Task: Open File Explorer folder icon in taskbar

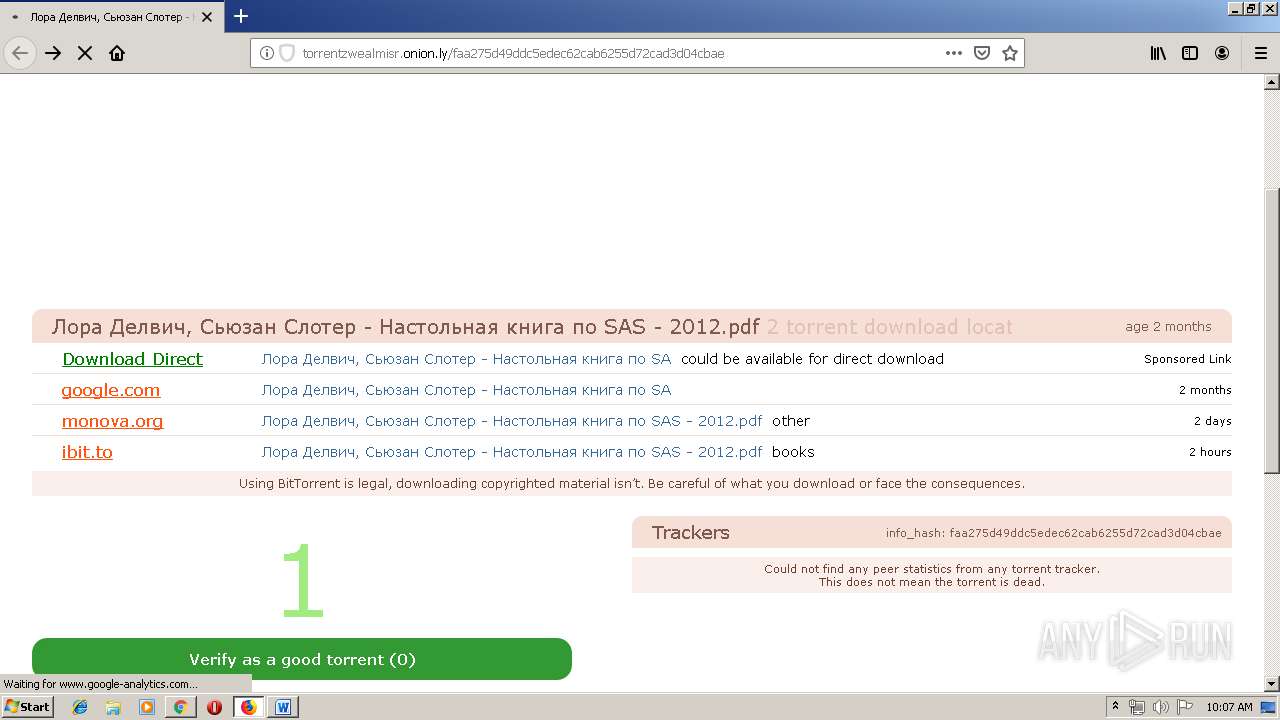Action: tap(113, 707)
